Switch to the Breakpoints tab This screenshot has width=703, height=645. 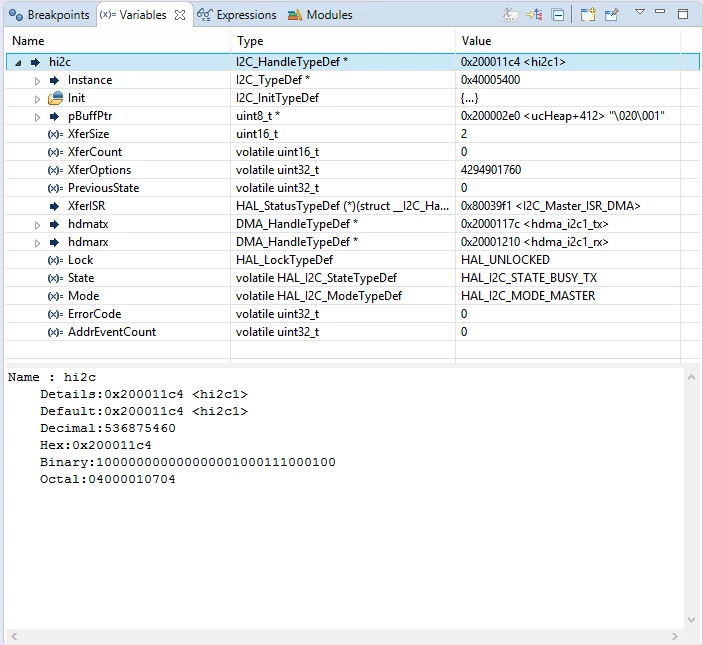click(49, 15)
